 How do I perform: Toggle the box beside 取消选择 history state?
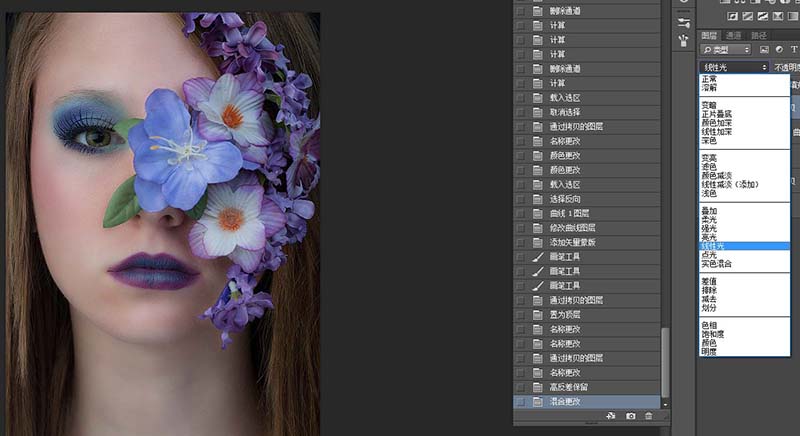tap(520, 113)
